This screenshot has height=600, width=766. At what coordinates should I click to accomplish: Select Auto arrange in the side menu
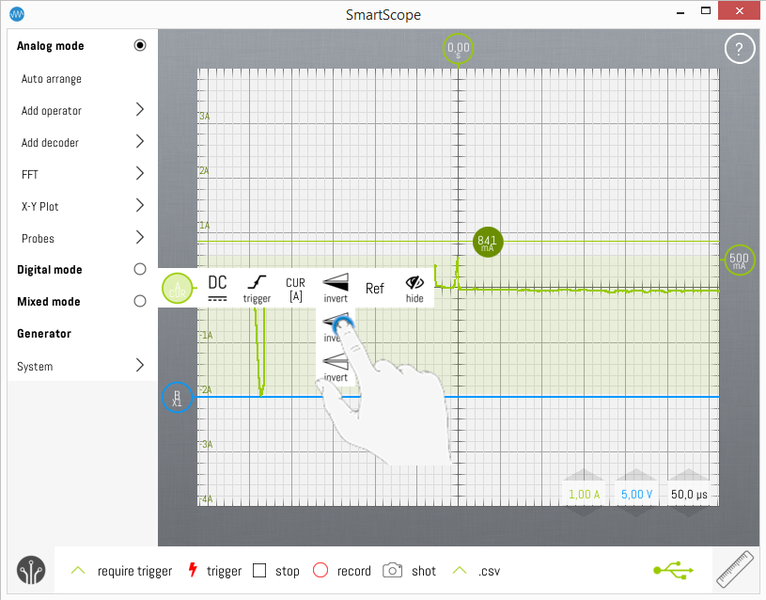(x=52, y=79)
